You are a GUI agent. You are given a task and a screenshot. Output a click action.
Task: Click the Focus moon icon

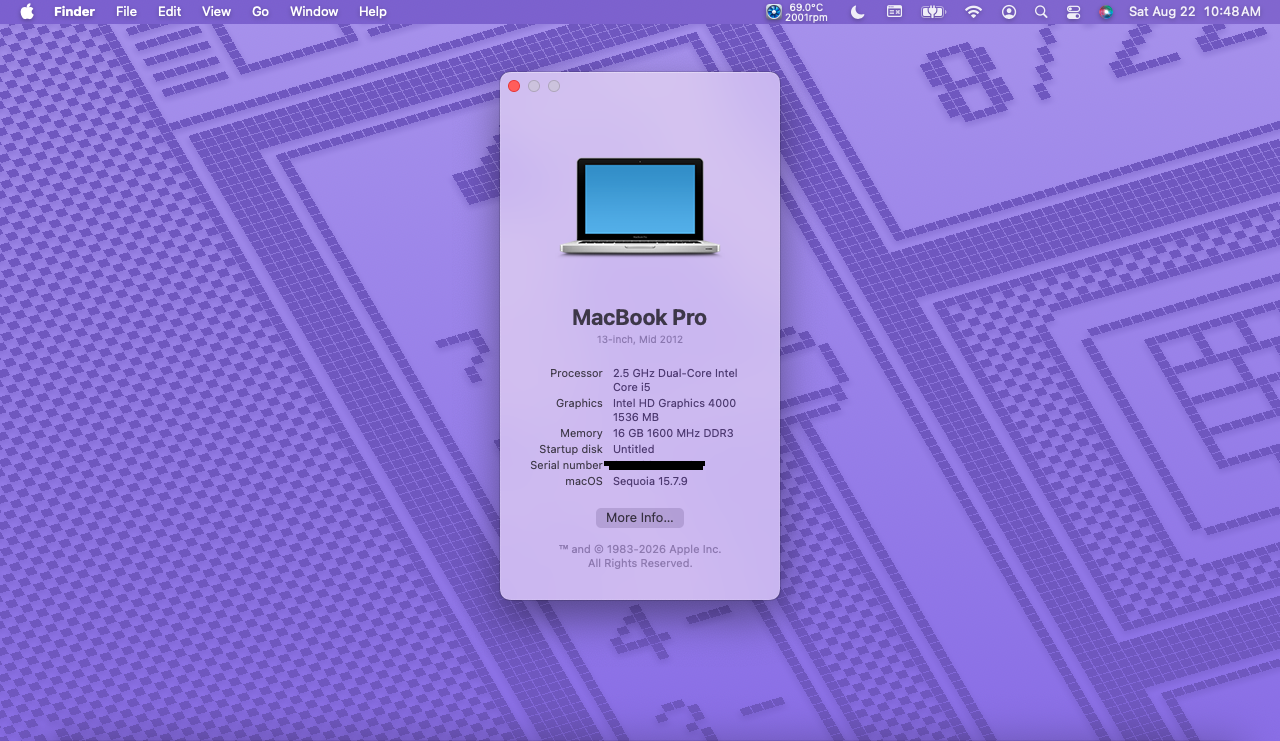[858, 12]
